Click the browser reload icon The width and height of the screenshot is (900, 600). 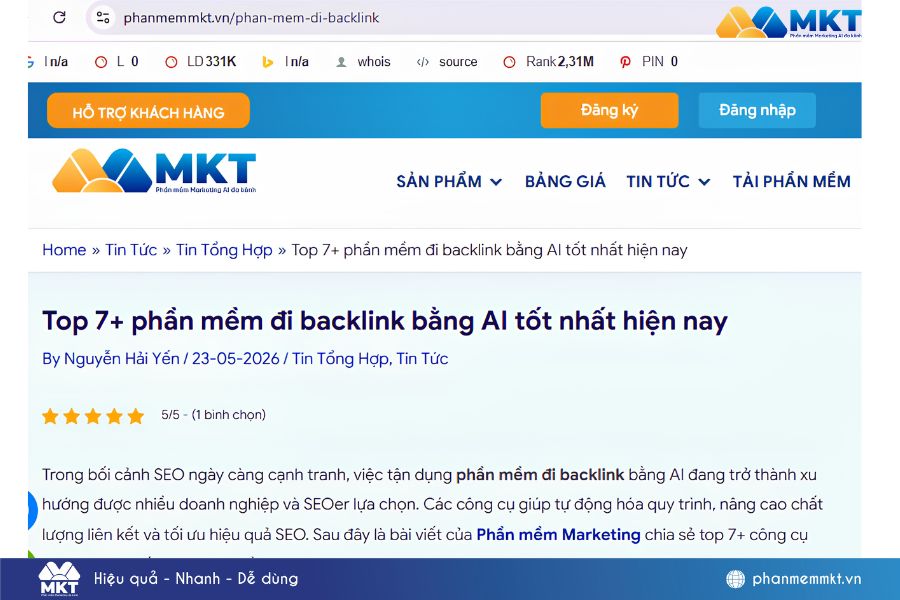[x=59, y=17]
